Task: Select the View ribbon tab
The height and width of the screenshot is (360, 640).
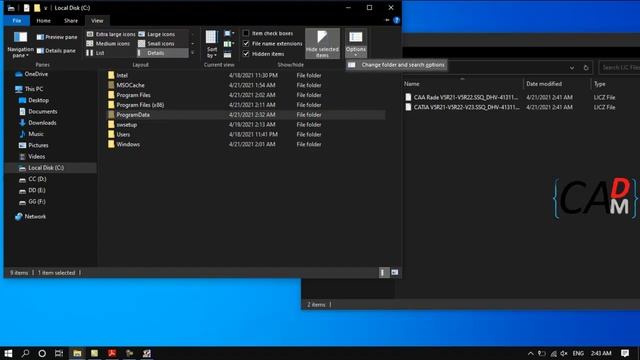Action: [x=97, y=20]
